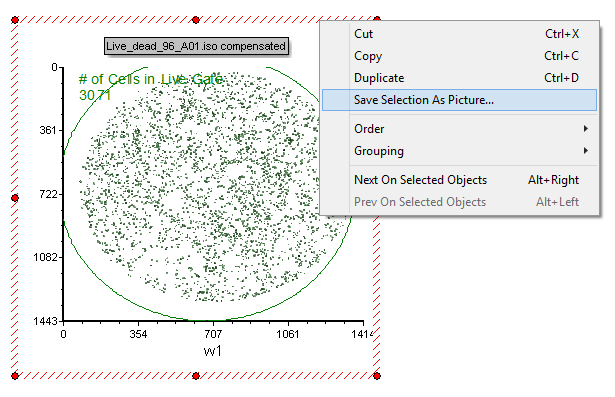Image resolution: width=615 pixels, height=397 pixels.
Task: Click the '# of Cells in Live Gate' label
Action: pos(151,79)
